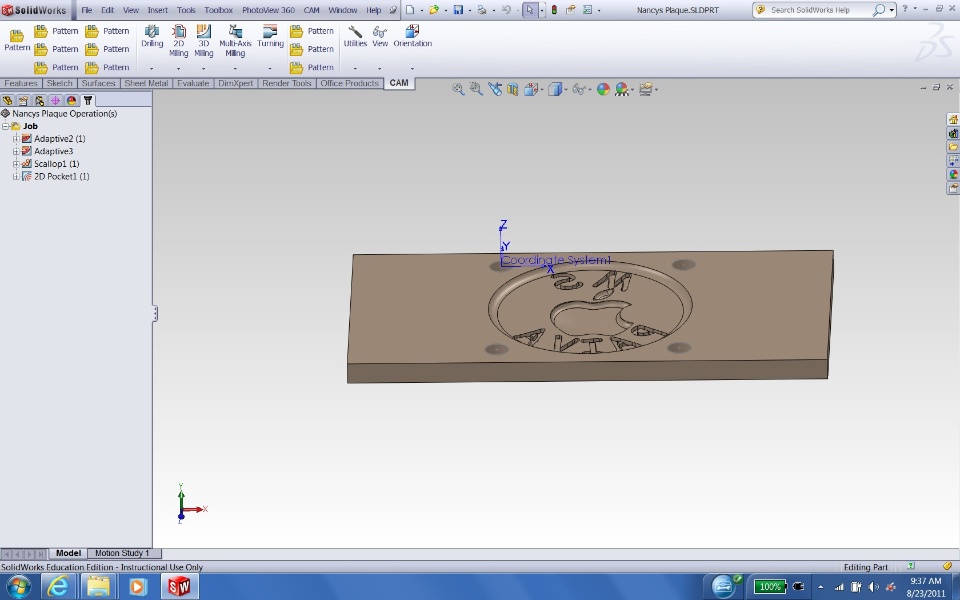
Task: Click the search magnifier in help box
Action: click(x=879, y=10)
